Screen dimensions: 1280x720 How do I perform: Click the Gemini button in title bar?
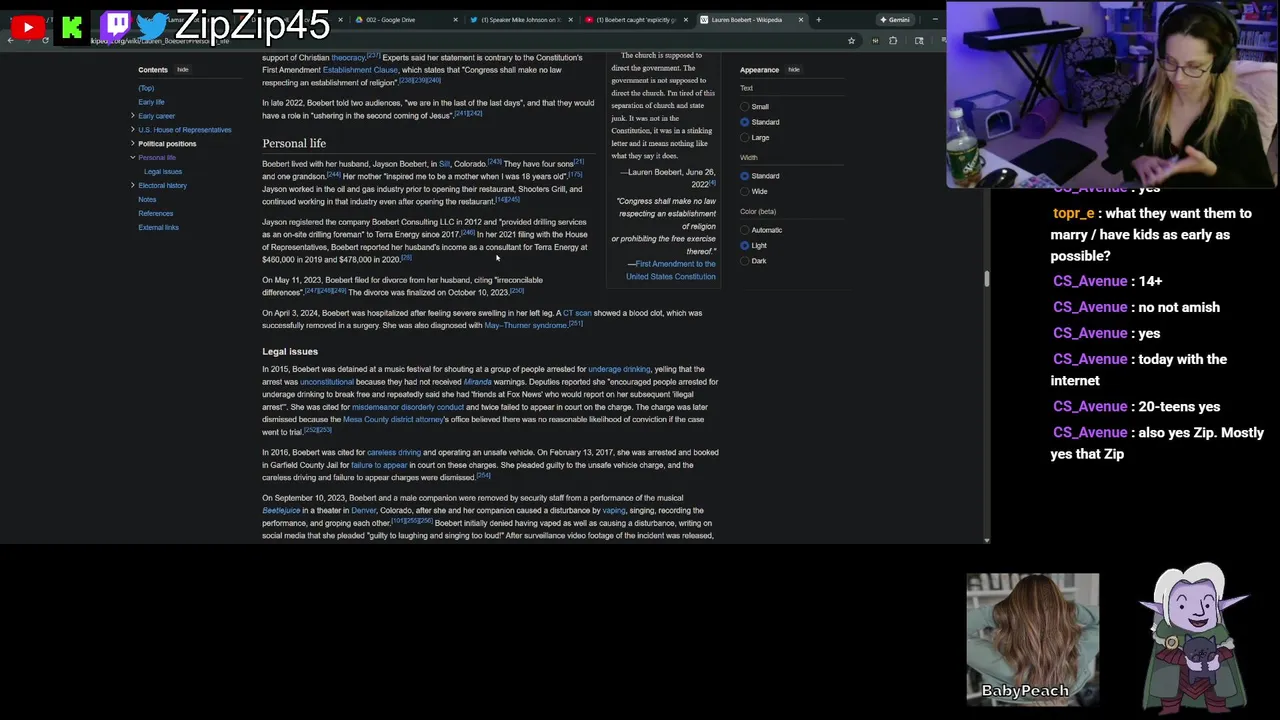coord(895,20)
